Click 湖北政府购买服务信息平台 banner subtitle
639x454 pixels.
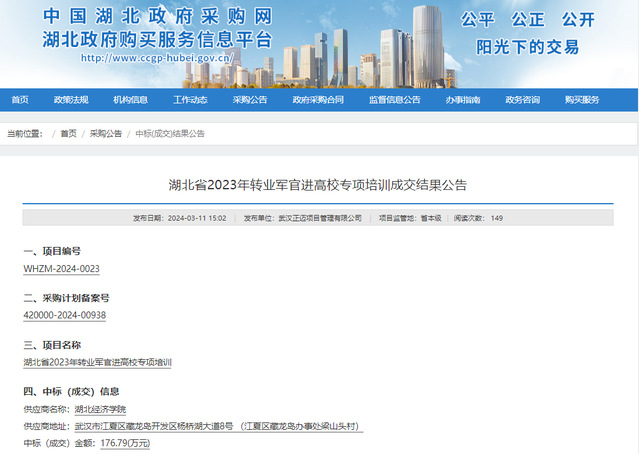click(157, 40)
